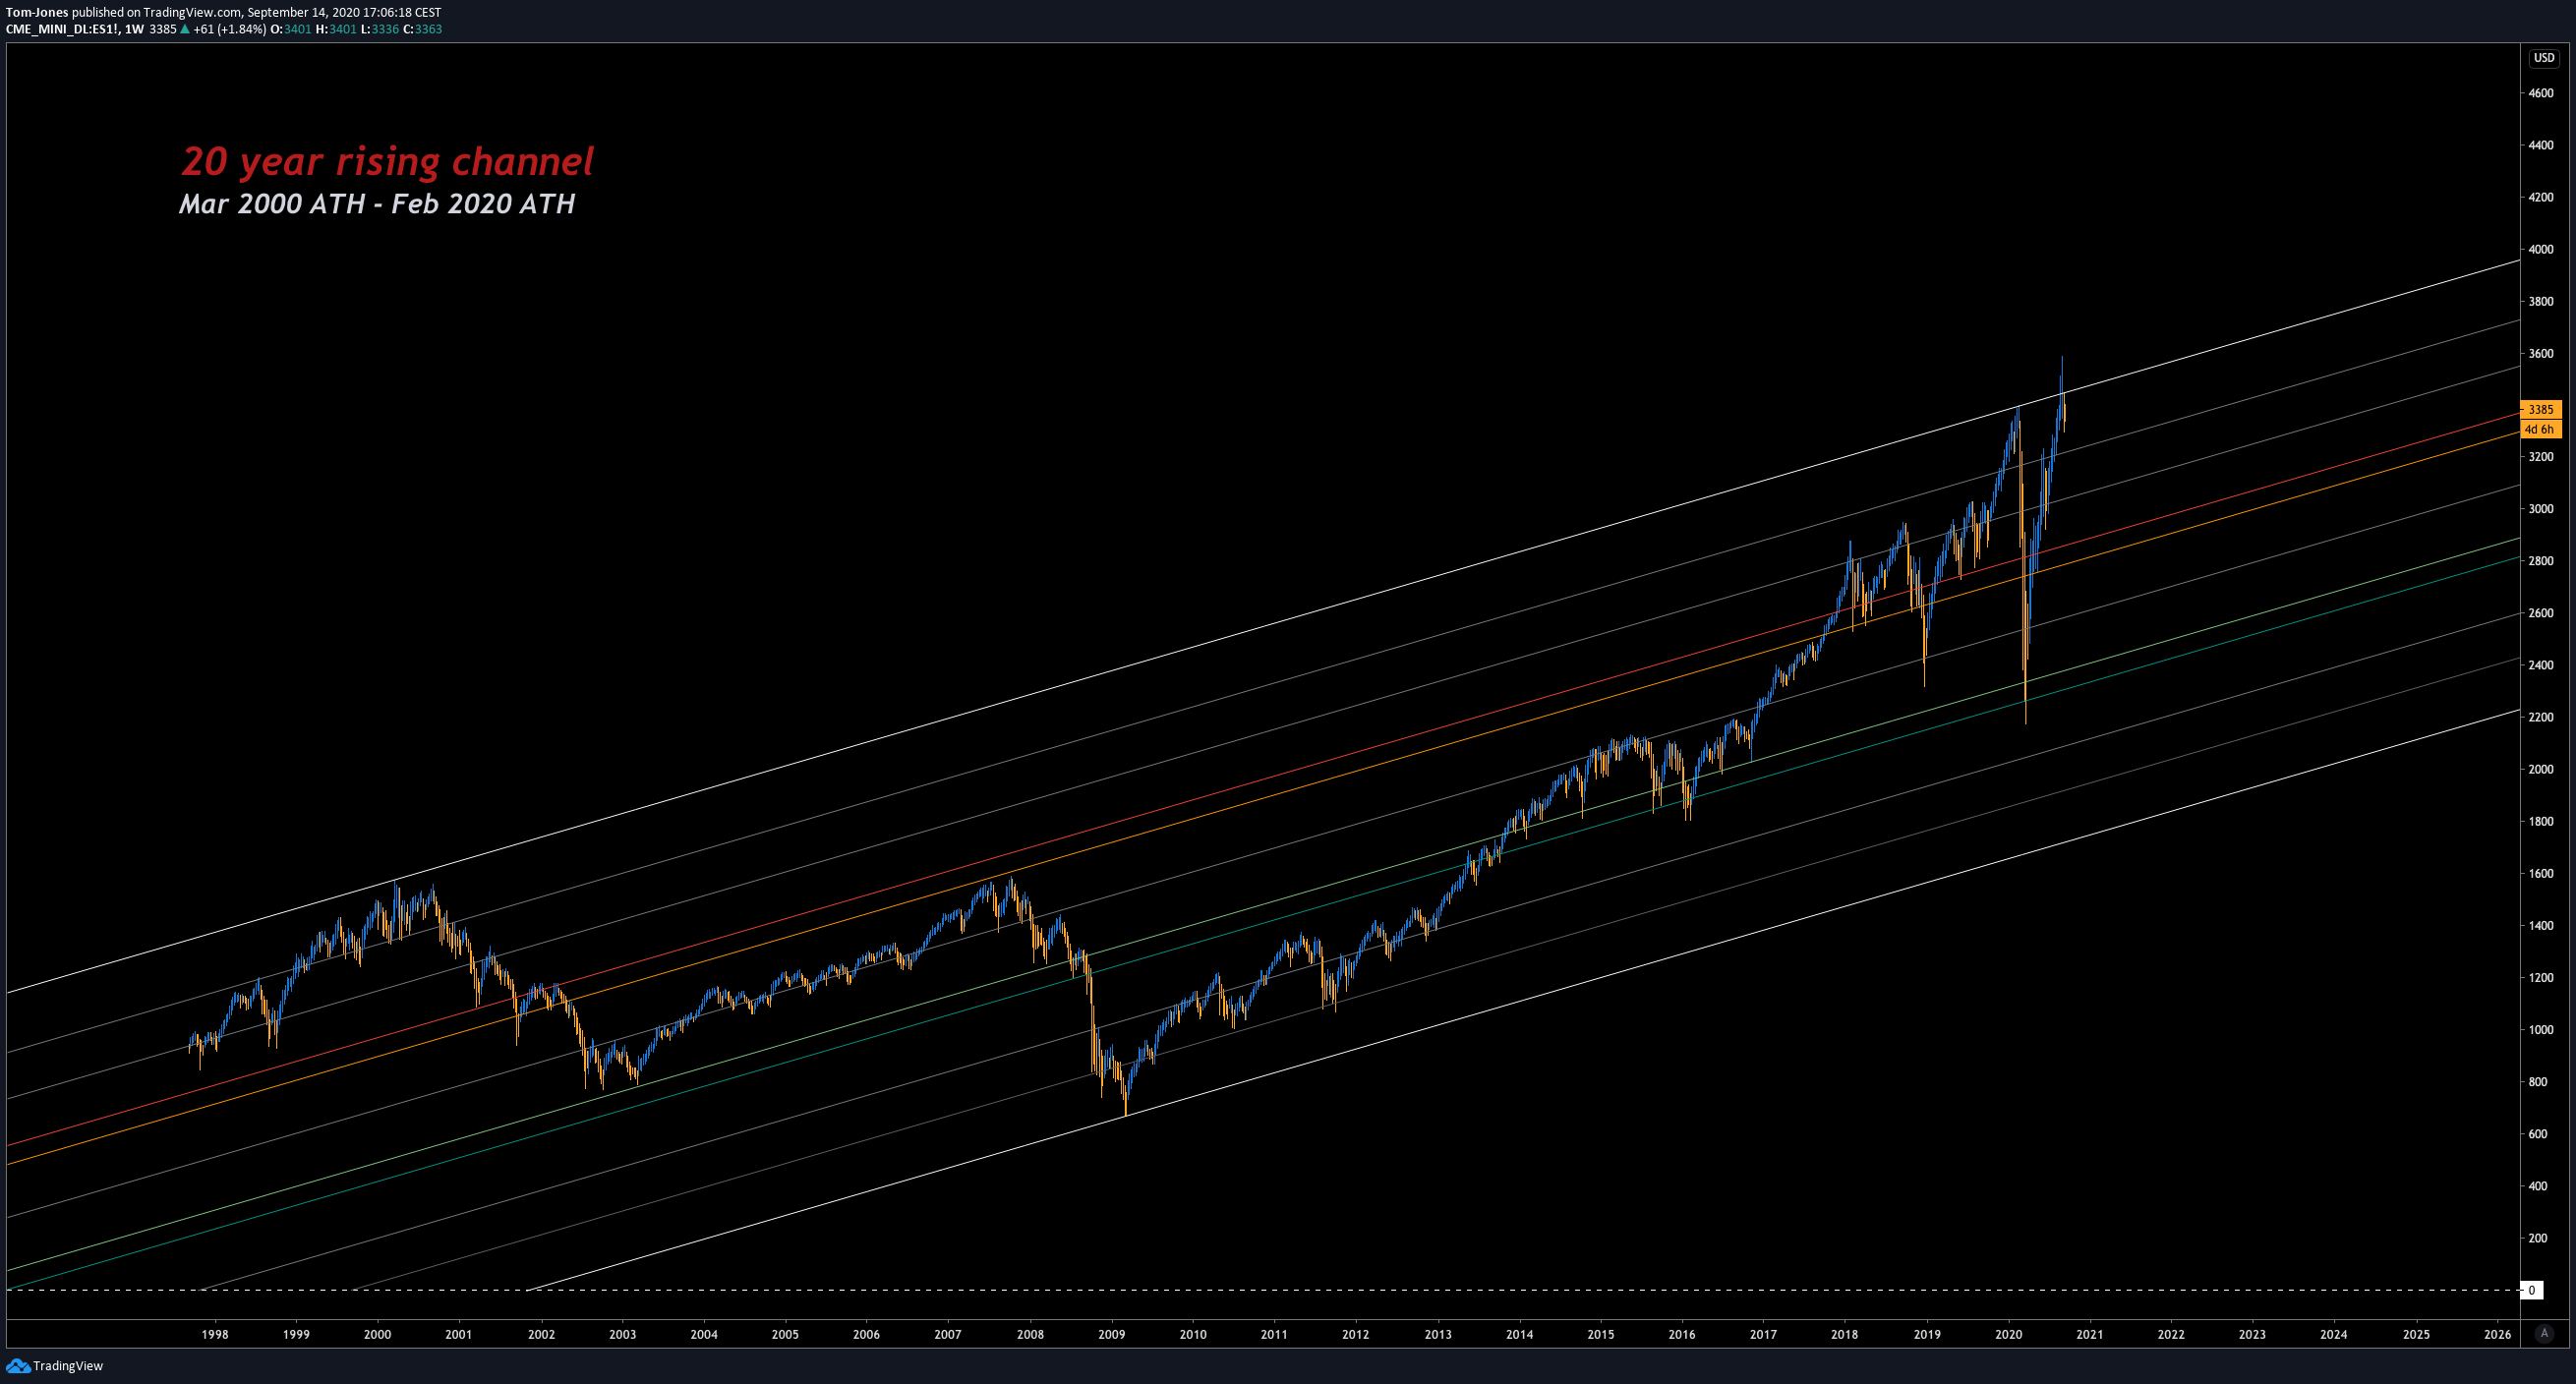Screen dimensions: 2576x1384
Task: Click the 3600 price scale label
Action: 2541,354
